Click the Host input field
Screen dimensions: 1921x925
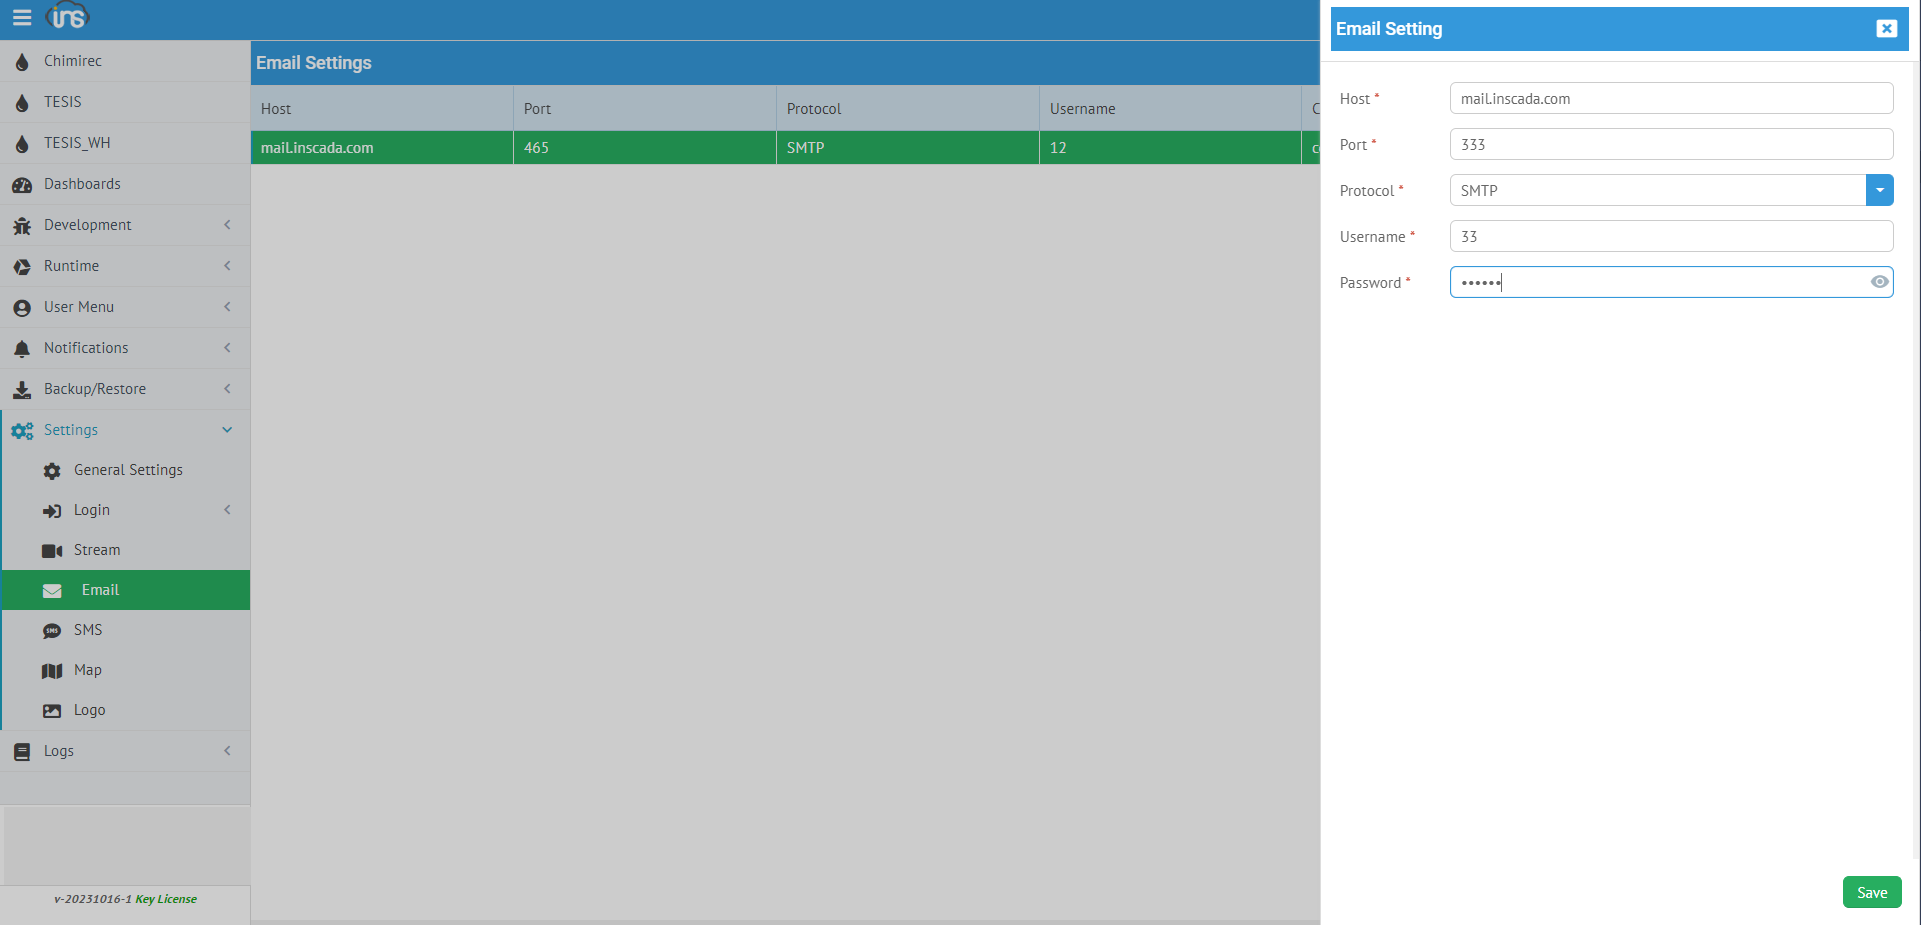(1670, 98)
